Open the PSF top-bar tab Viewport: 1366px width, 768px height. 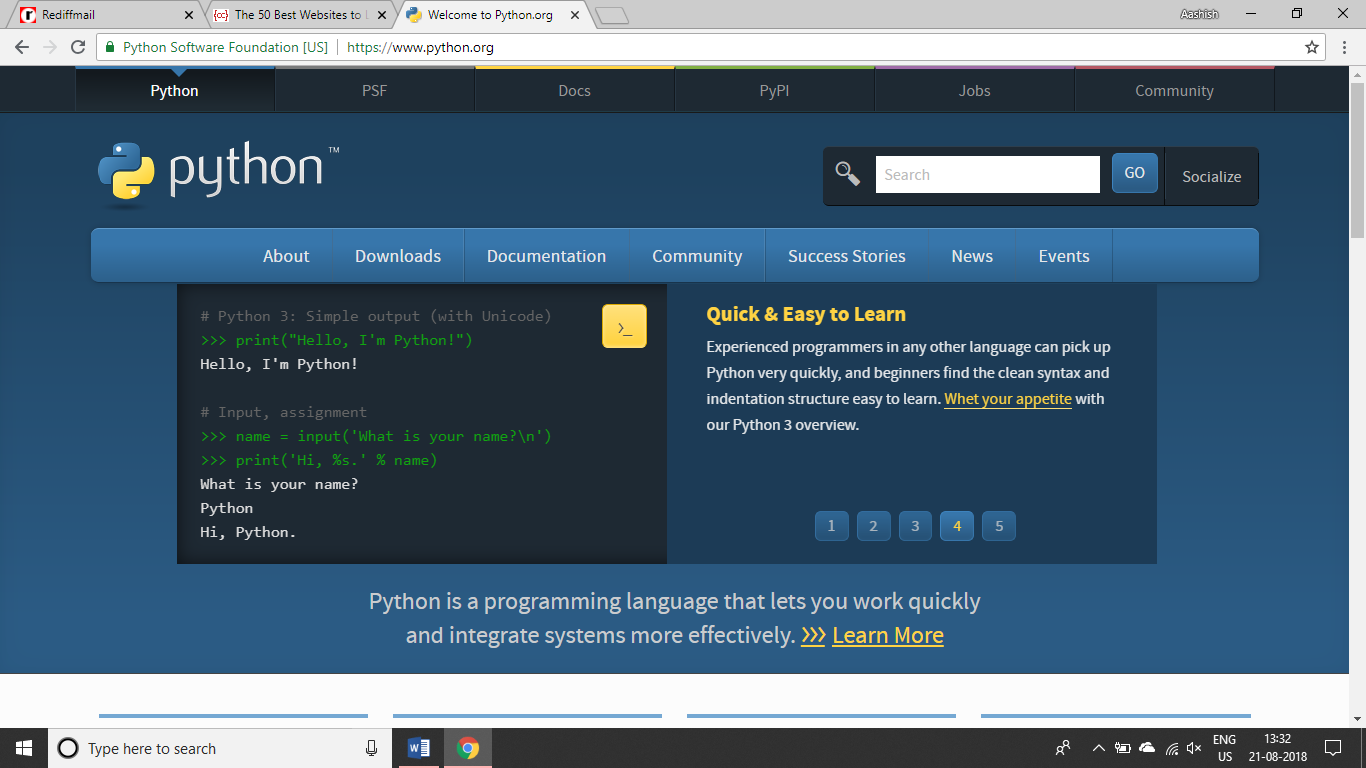374,90
